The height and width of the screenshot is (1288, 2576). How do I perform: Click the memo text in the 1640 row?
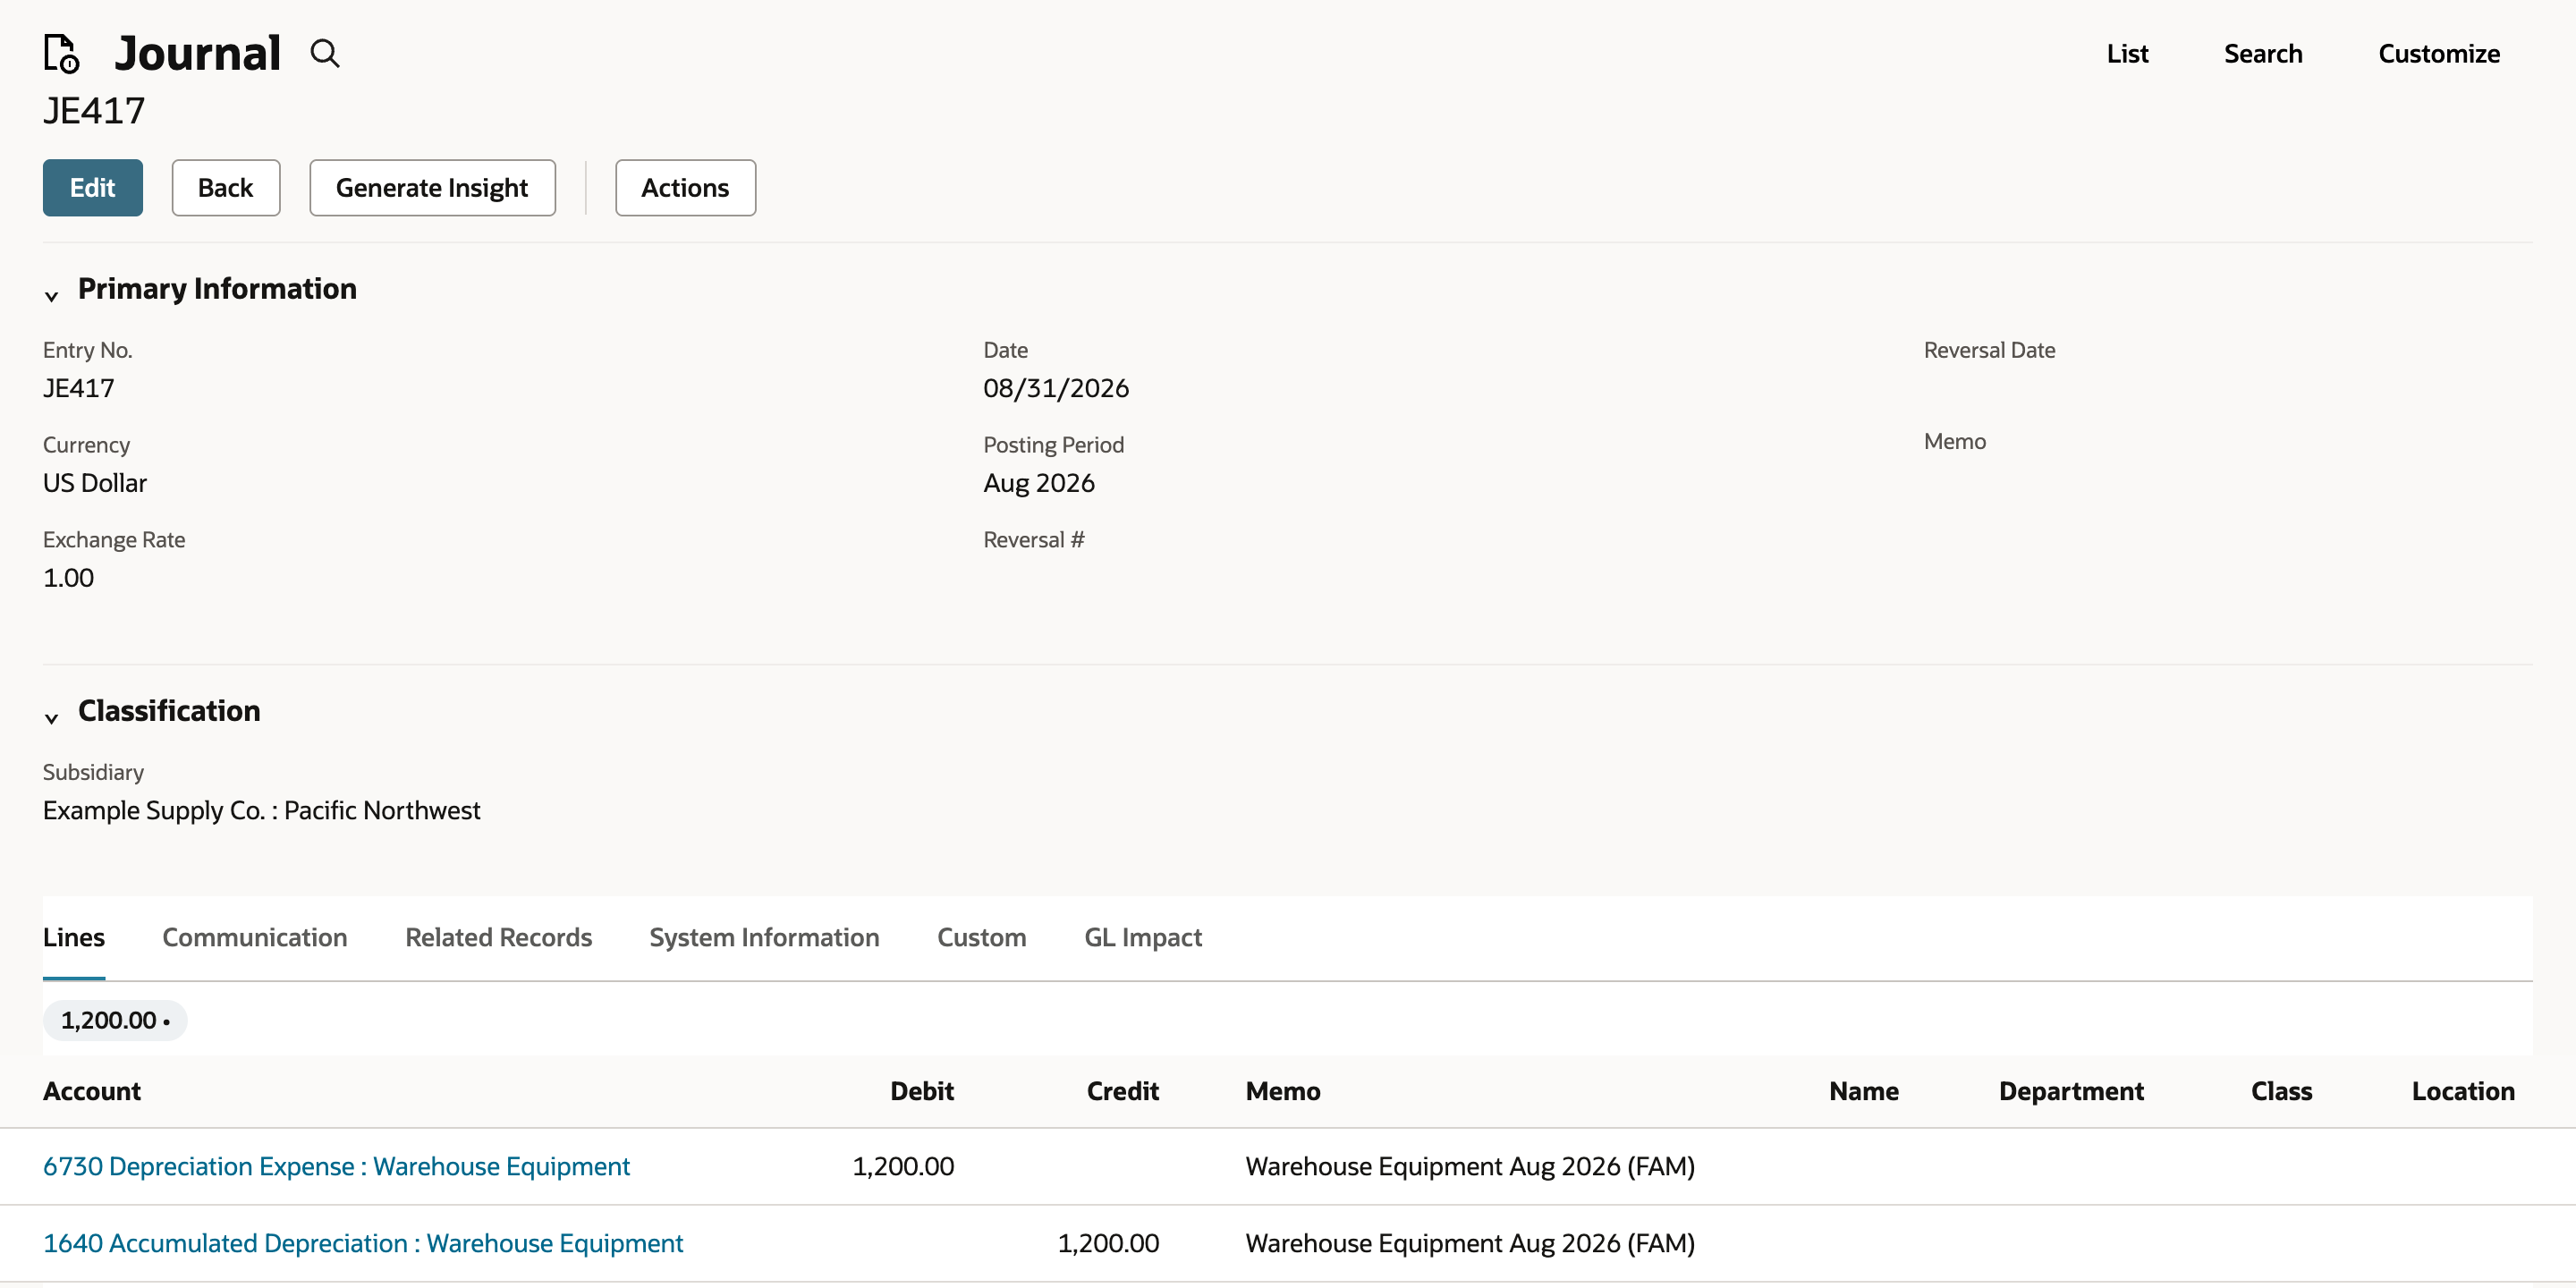(x=1470, y=1243)
